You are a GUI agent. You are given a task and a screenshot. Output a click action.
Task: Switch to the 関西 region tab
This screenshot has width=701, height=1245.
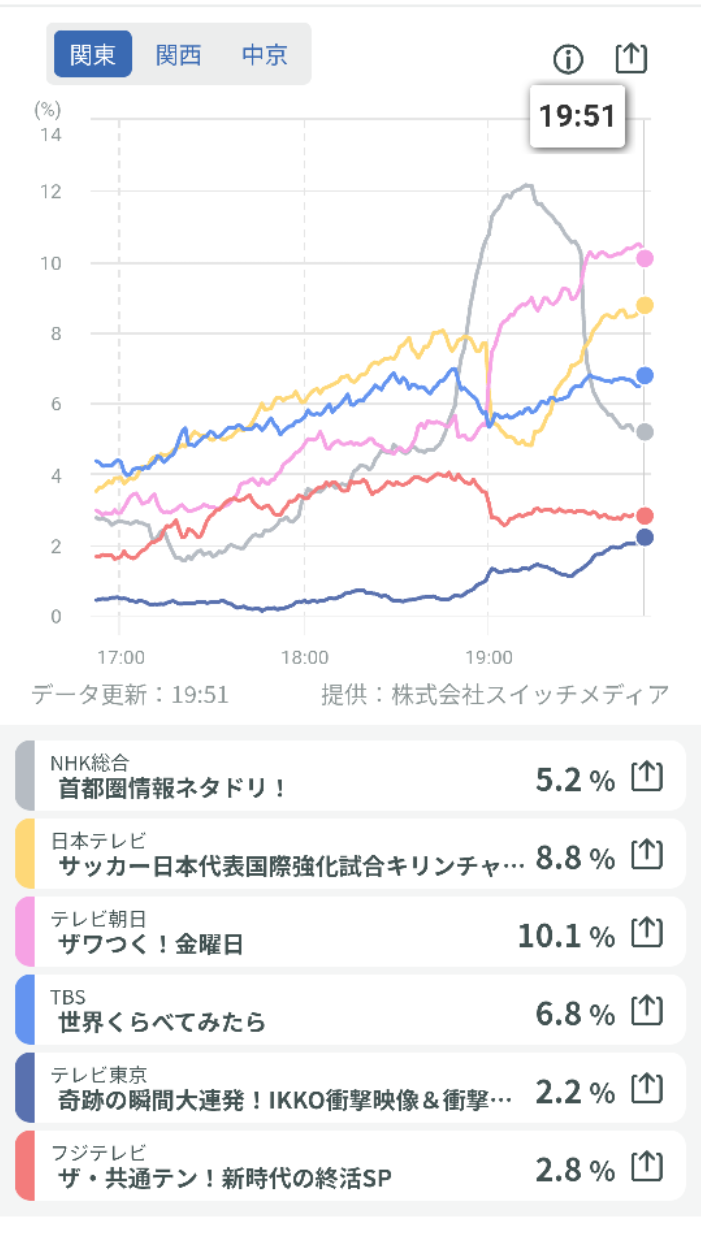[179, 54]
